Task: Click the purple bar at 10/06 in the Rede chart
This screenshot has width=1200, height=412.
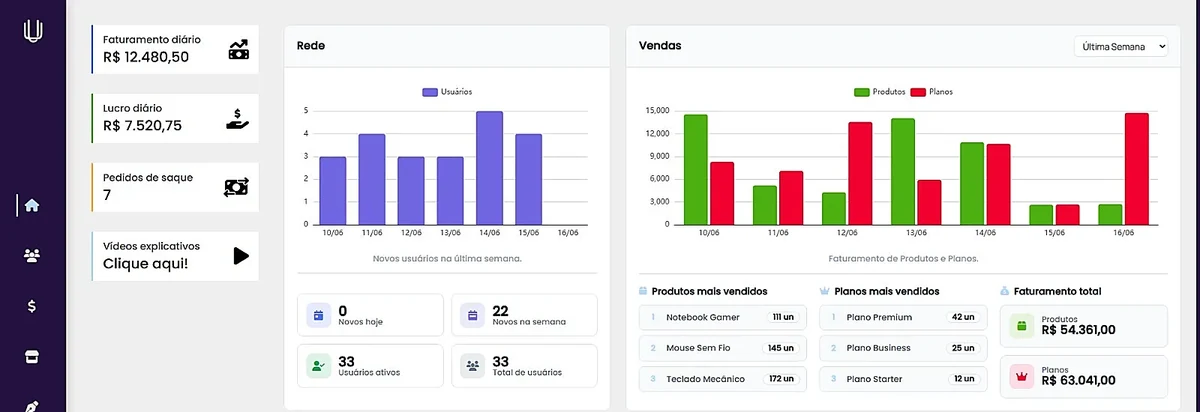Action: [x=332, y=191]
